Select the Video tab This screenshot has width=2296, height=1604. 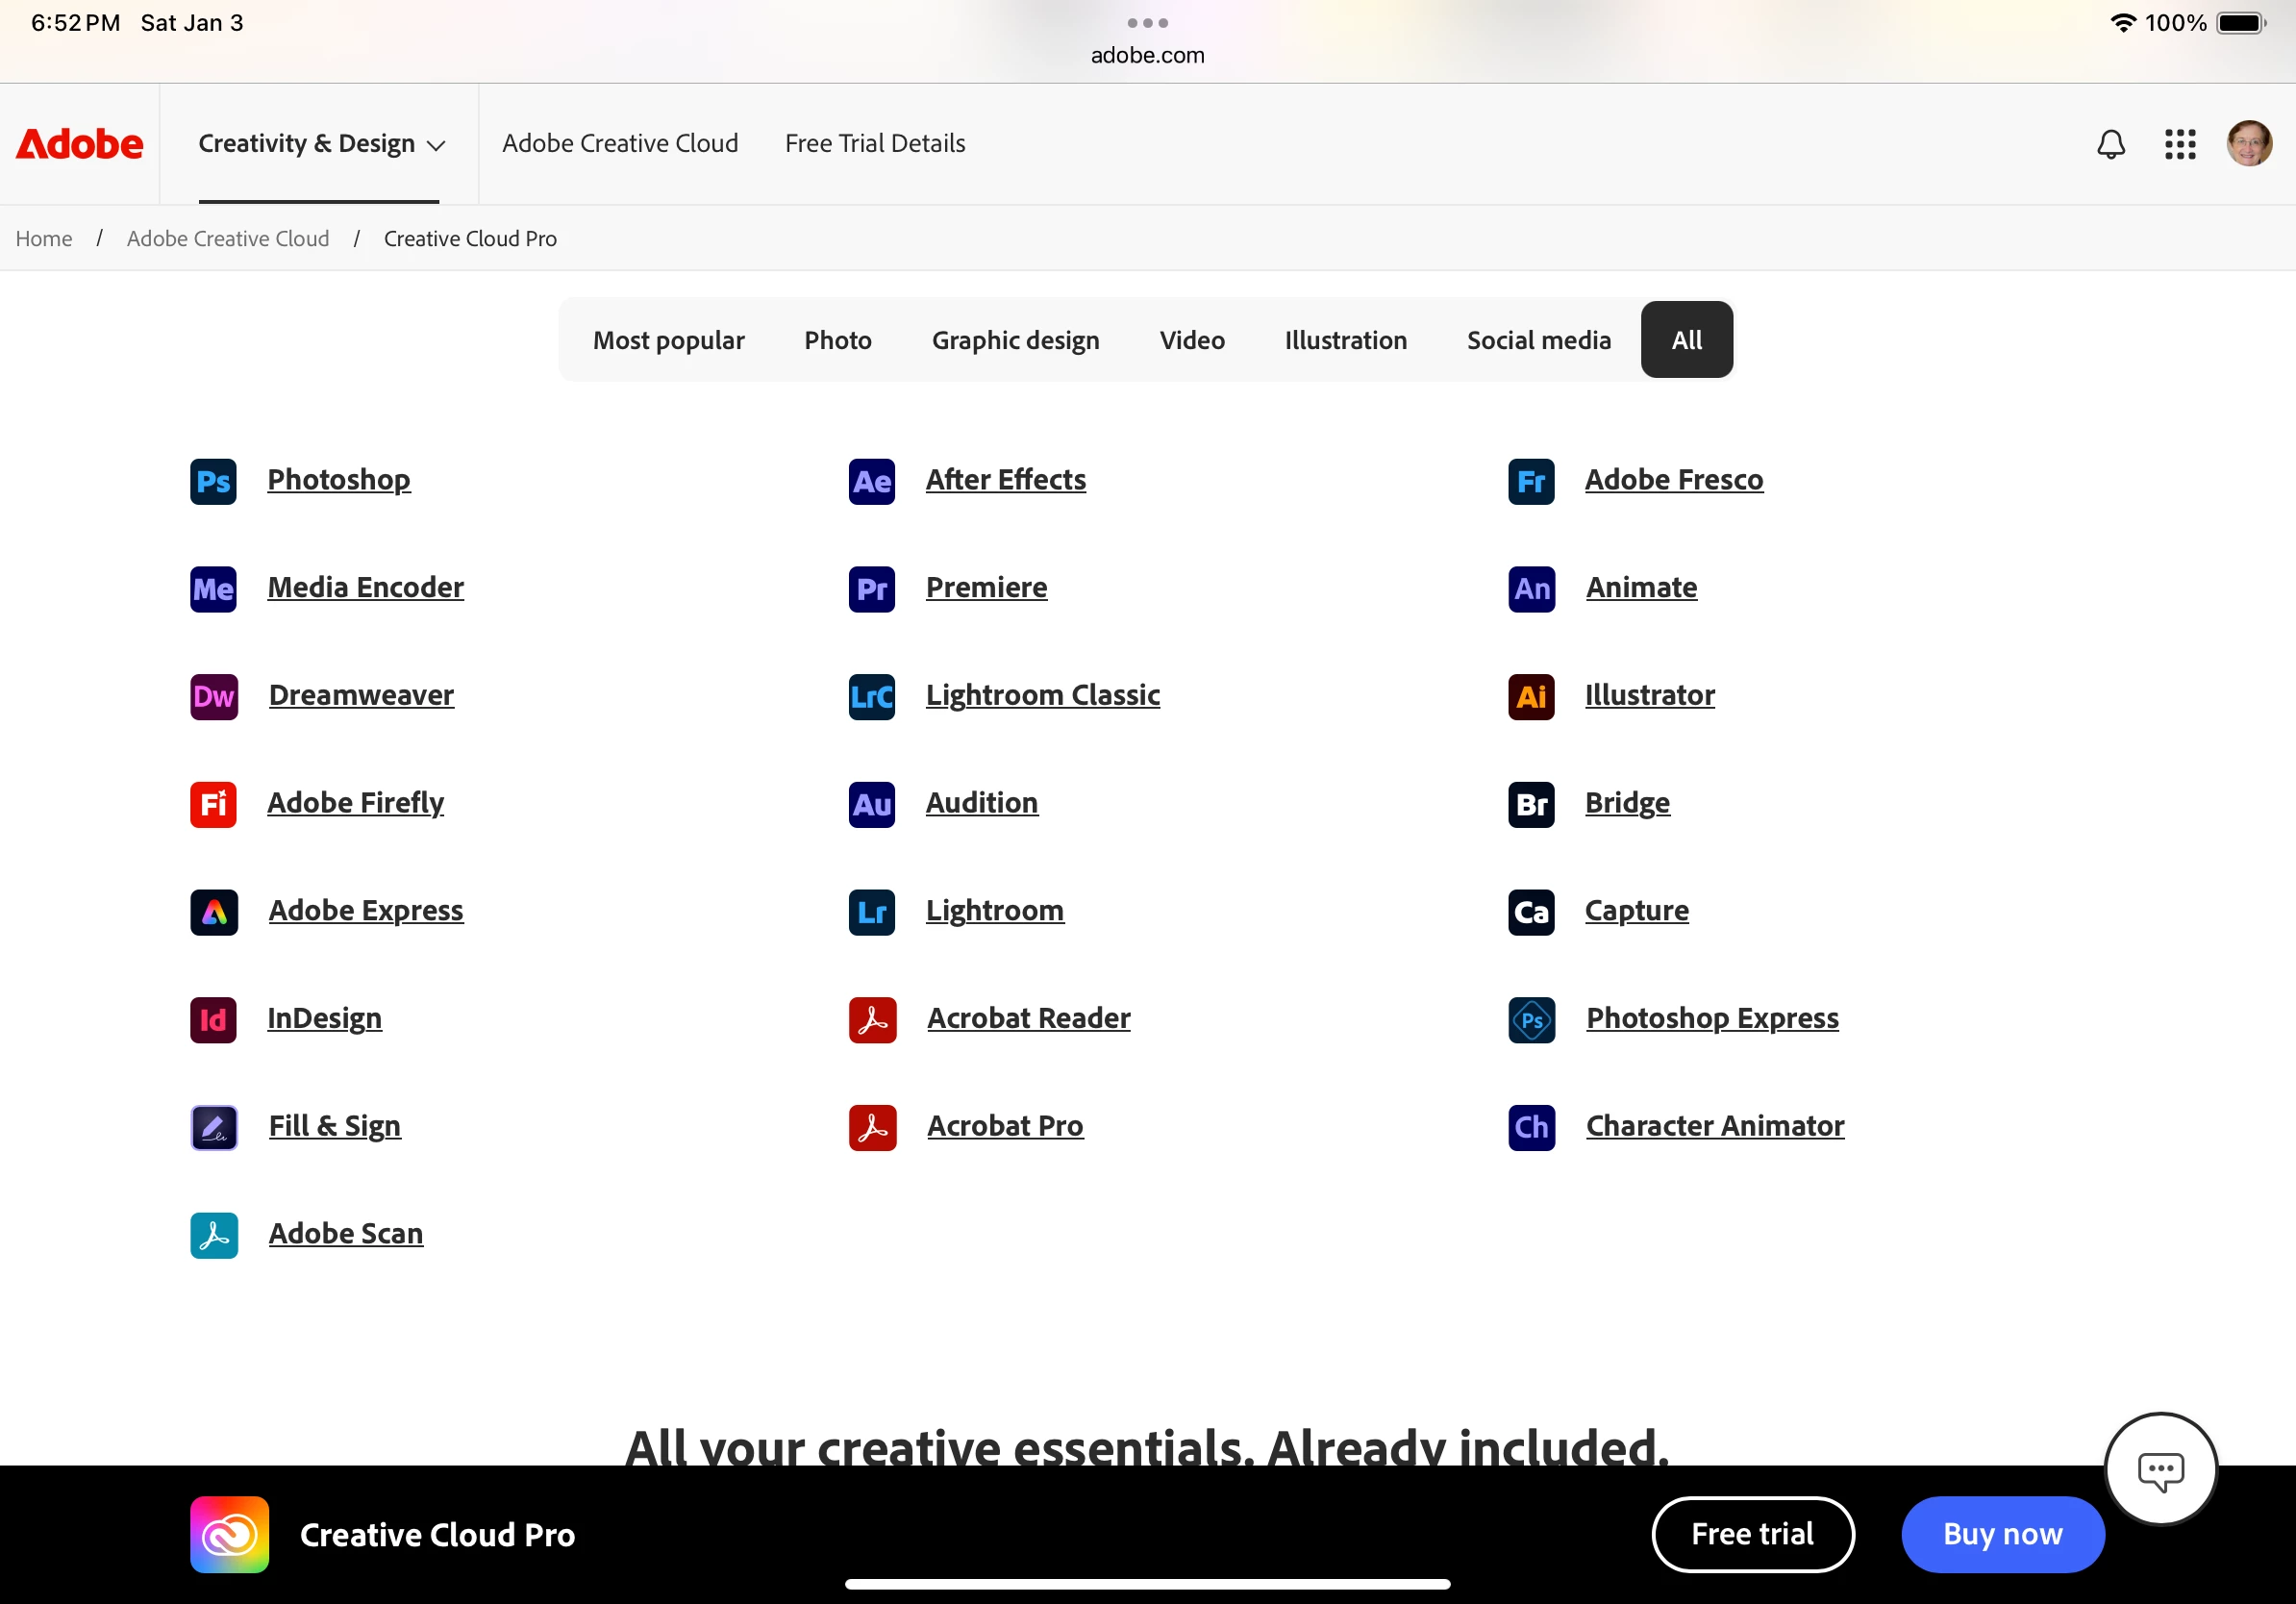pos(1192,340)
